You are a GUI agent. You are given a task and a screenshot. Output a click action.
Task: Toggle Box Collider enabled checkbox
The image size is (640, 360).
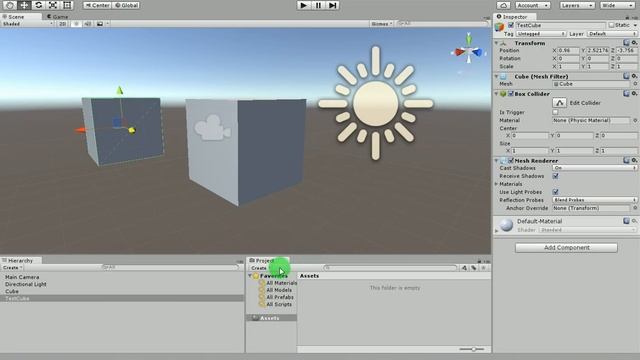click(511, 94)
